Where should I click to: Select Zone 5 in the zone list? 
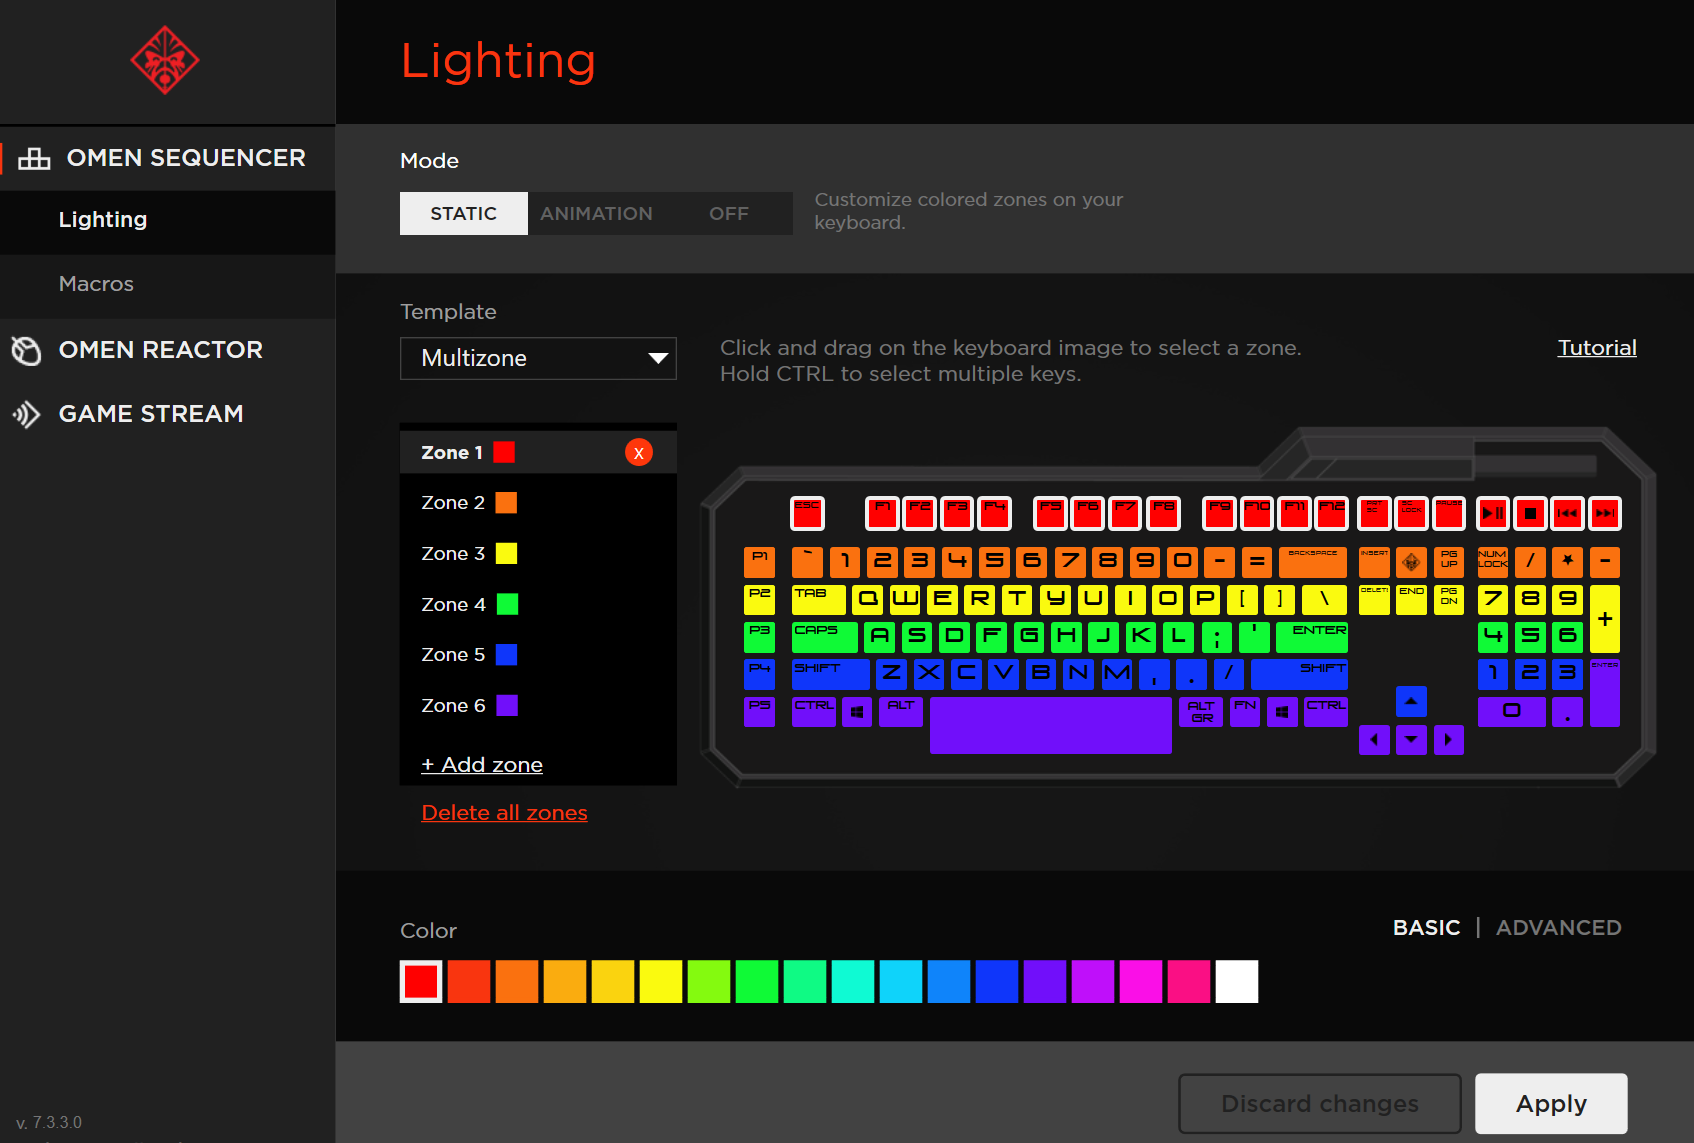(538, 655)
